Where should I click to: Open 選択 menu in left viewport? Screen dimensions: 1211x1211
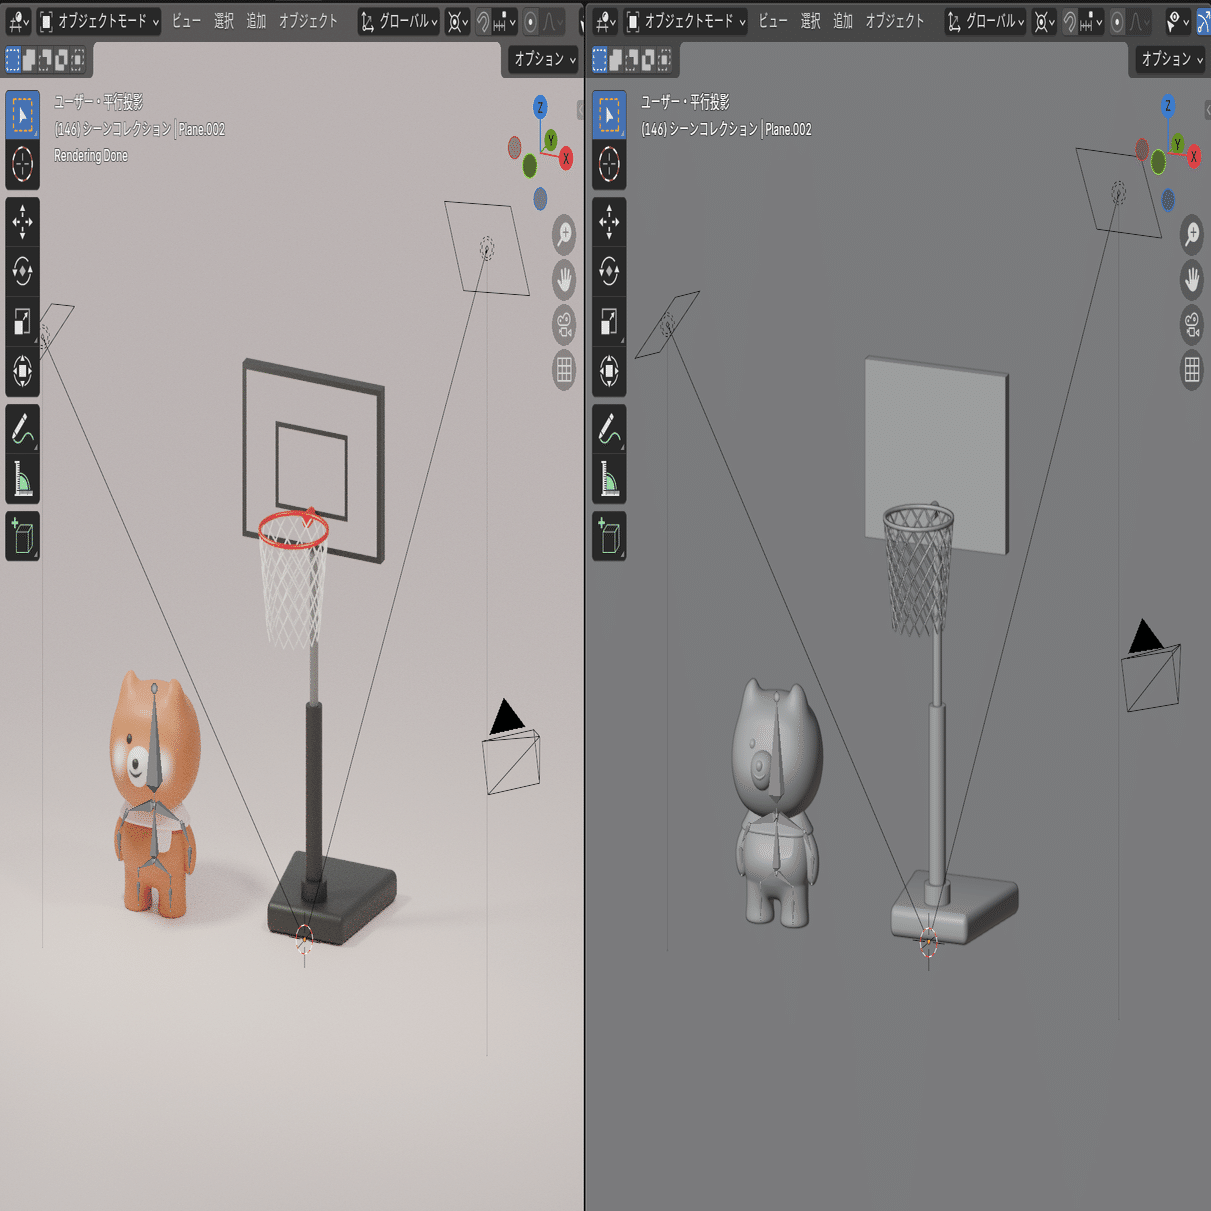click(223, 21)
